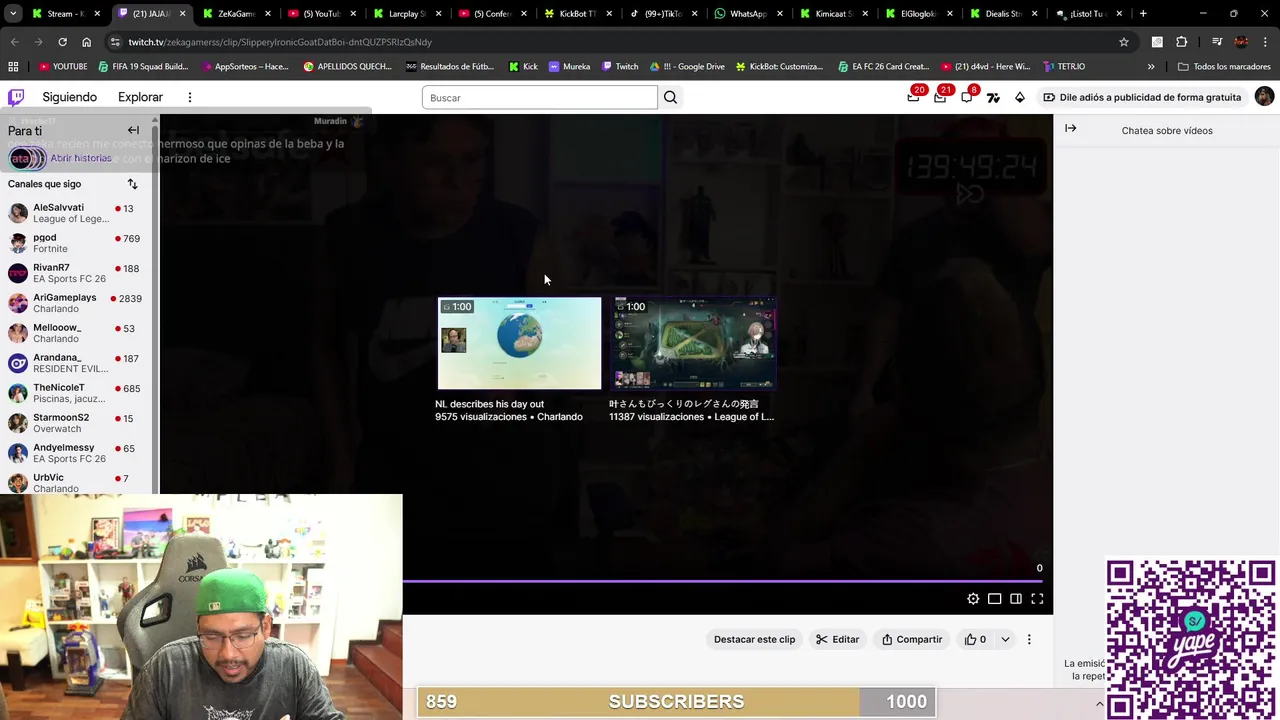The height and width of the screenshot is (720, 1280).
Task: Open Andyelmessy channel
Action: pyautogui.click(x=76, y=453)
